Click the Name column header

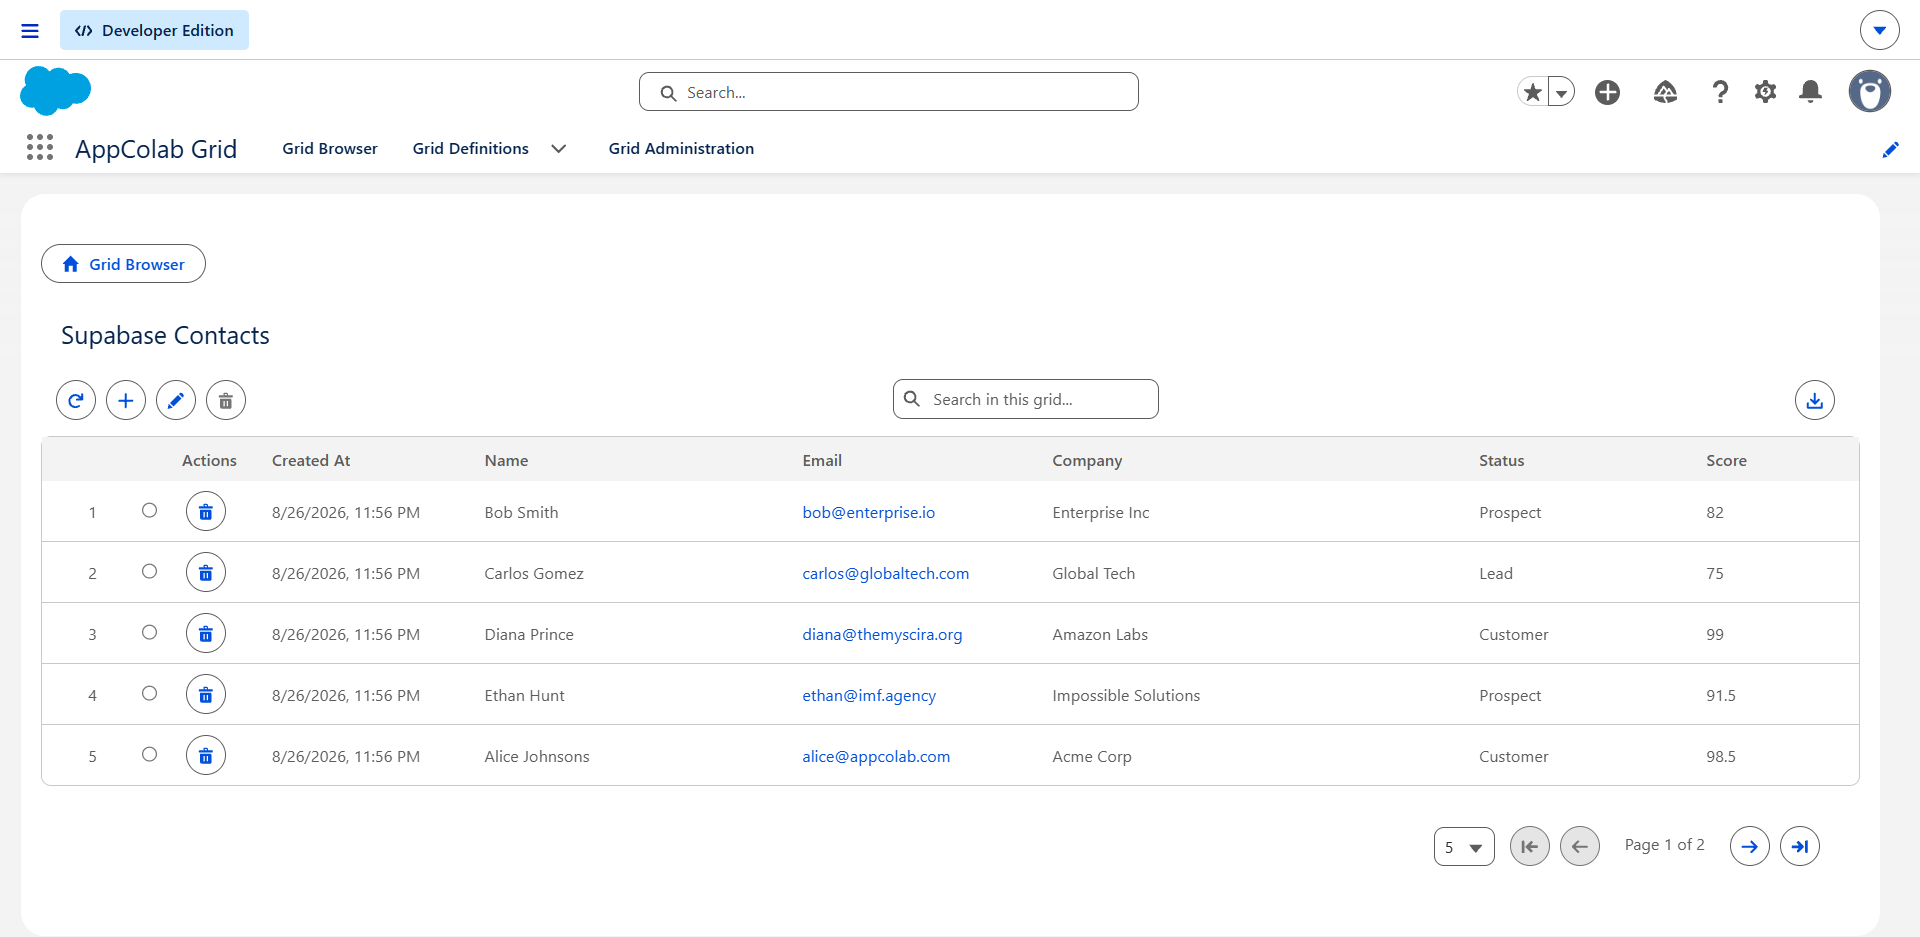506,460
